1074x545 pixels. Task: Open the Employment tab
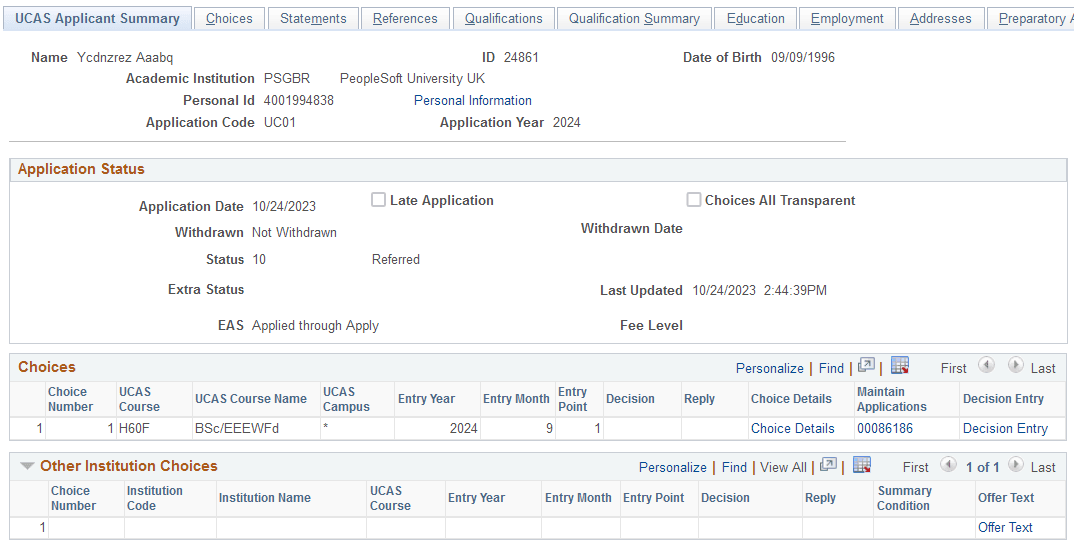click(x=847, y=18)
